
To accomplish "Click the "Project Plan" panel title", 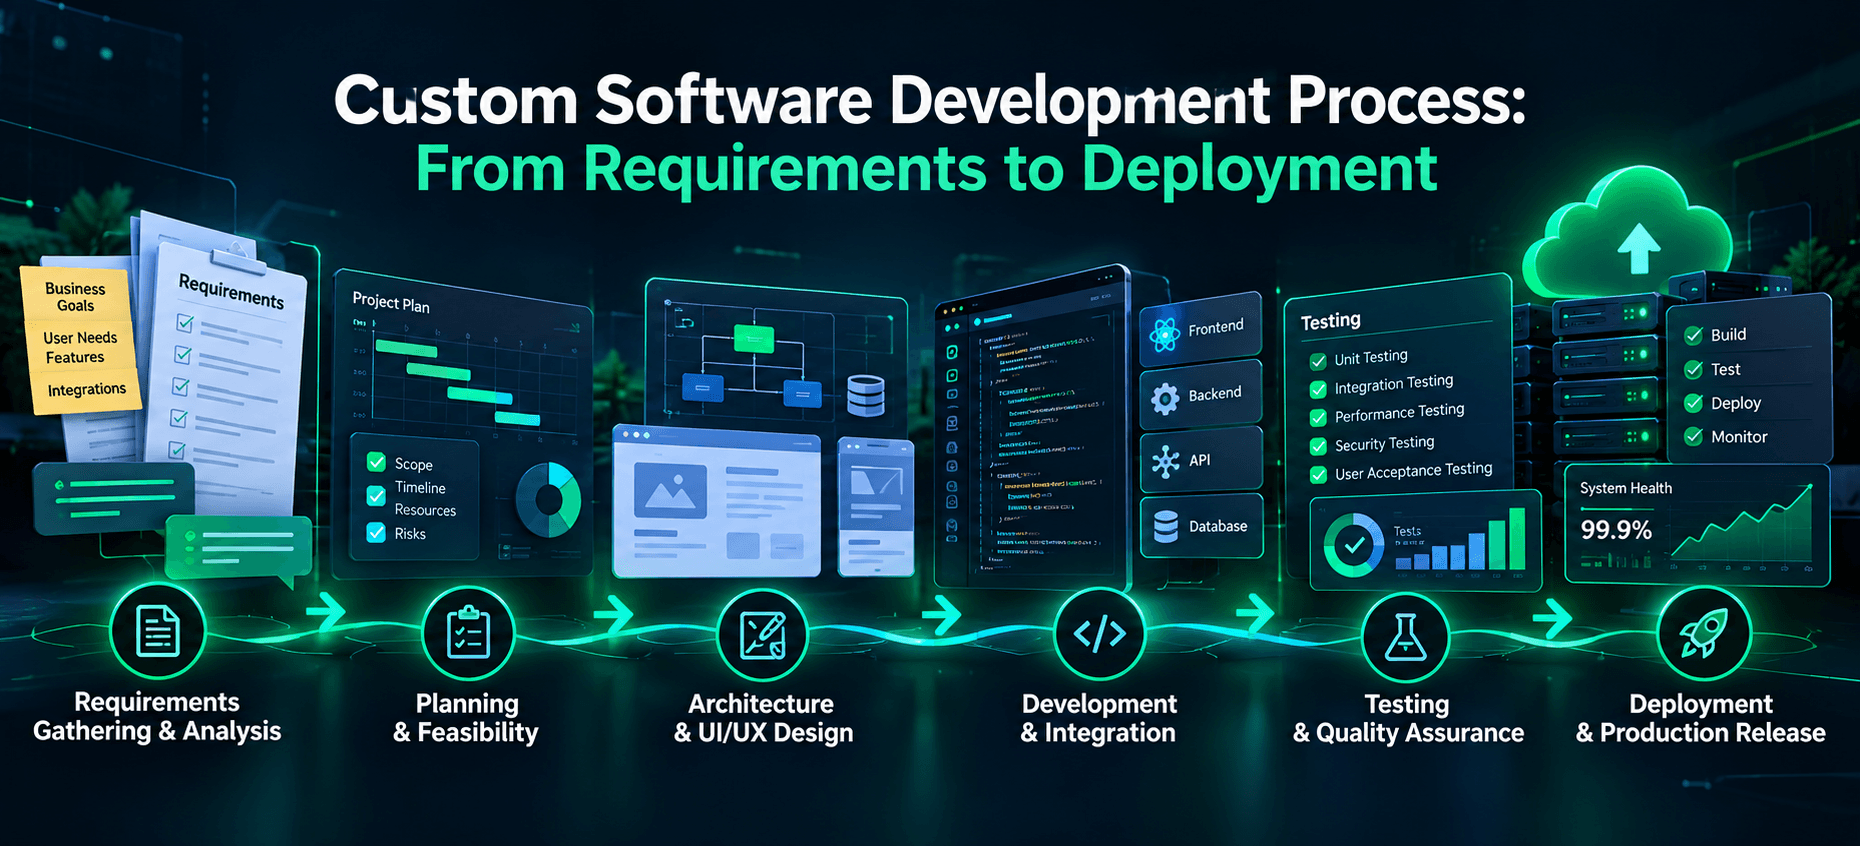I will click(391, 302).
